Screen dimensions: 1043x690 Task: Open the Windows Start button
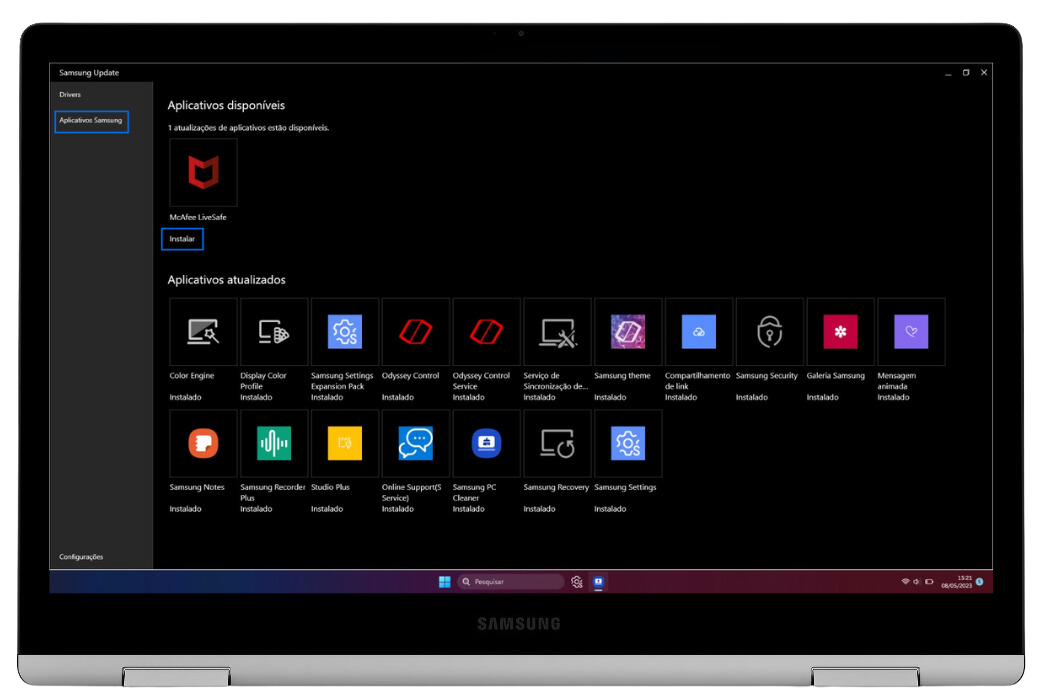pos(445,582)
